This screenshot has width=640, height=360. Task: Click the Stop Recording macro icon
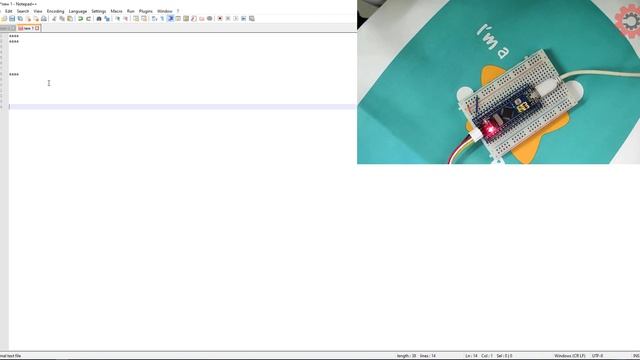(x=228, y=18)
